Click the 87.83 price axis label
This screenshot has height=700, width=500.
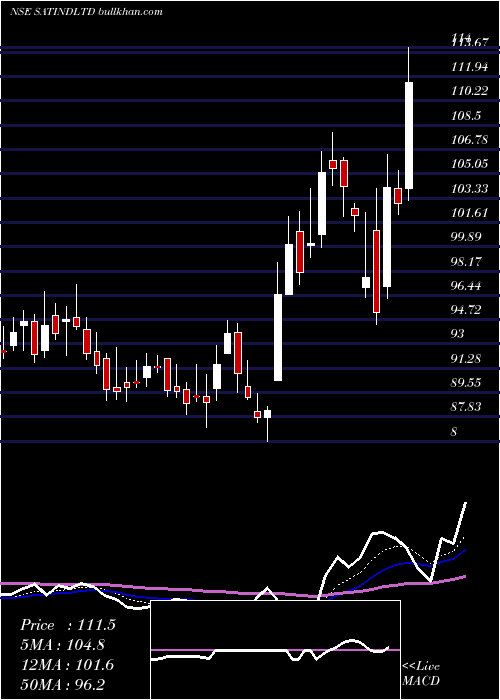tap(466, 407)
